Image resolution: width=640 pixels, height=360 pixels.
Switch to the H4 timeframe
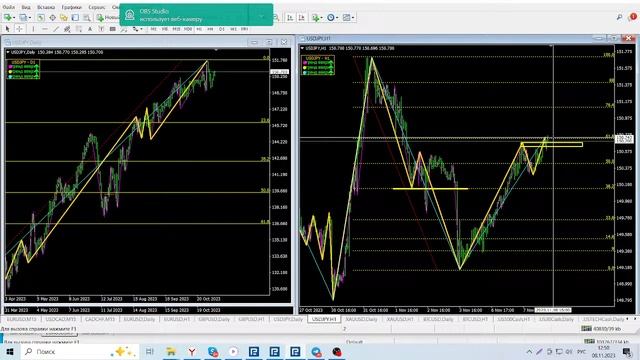210,29
